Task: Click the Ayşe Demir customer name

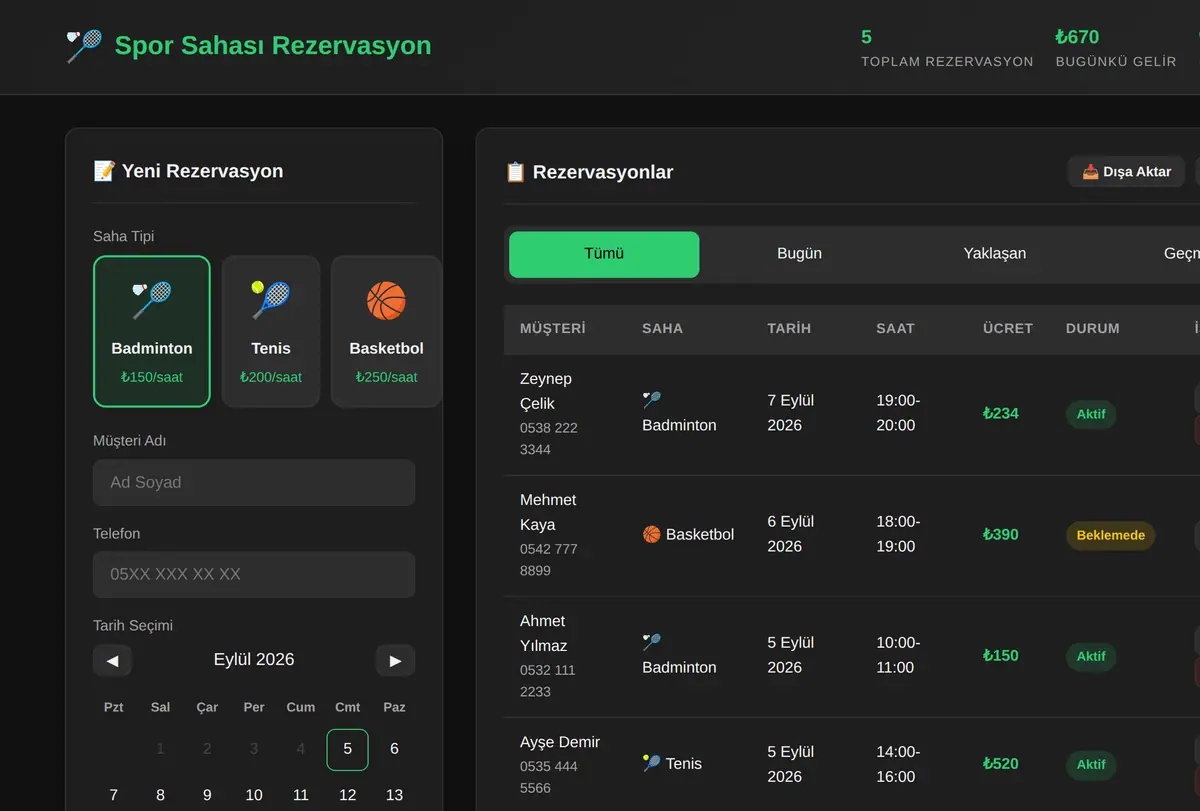Action: click(x=560, y=742)
